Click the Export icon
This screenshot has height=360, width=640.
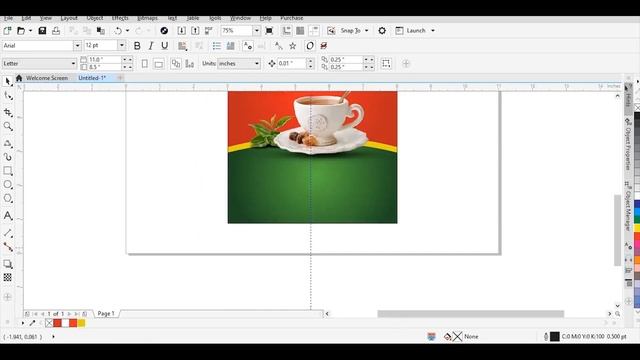[x=195, y=31]
